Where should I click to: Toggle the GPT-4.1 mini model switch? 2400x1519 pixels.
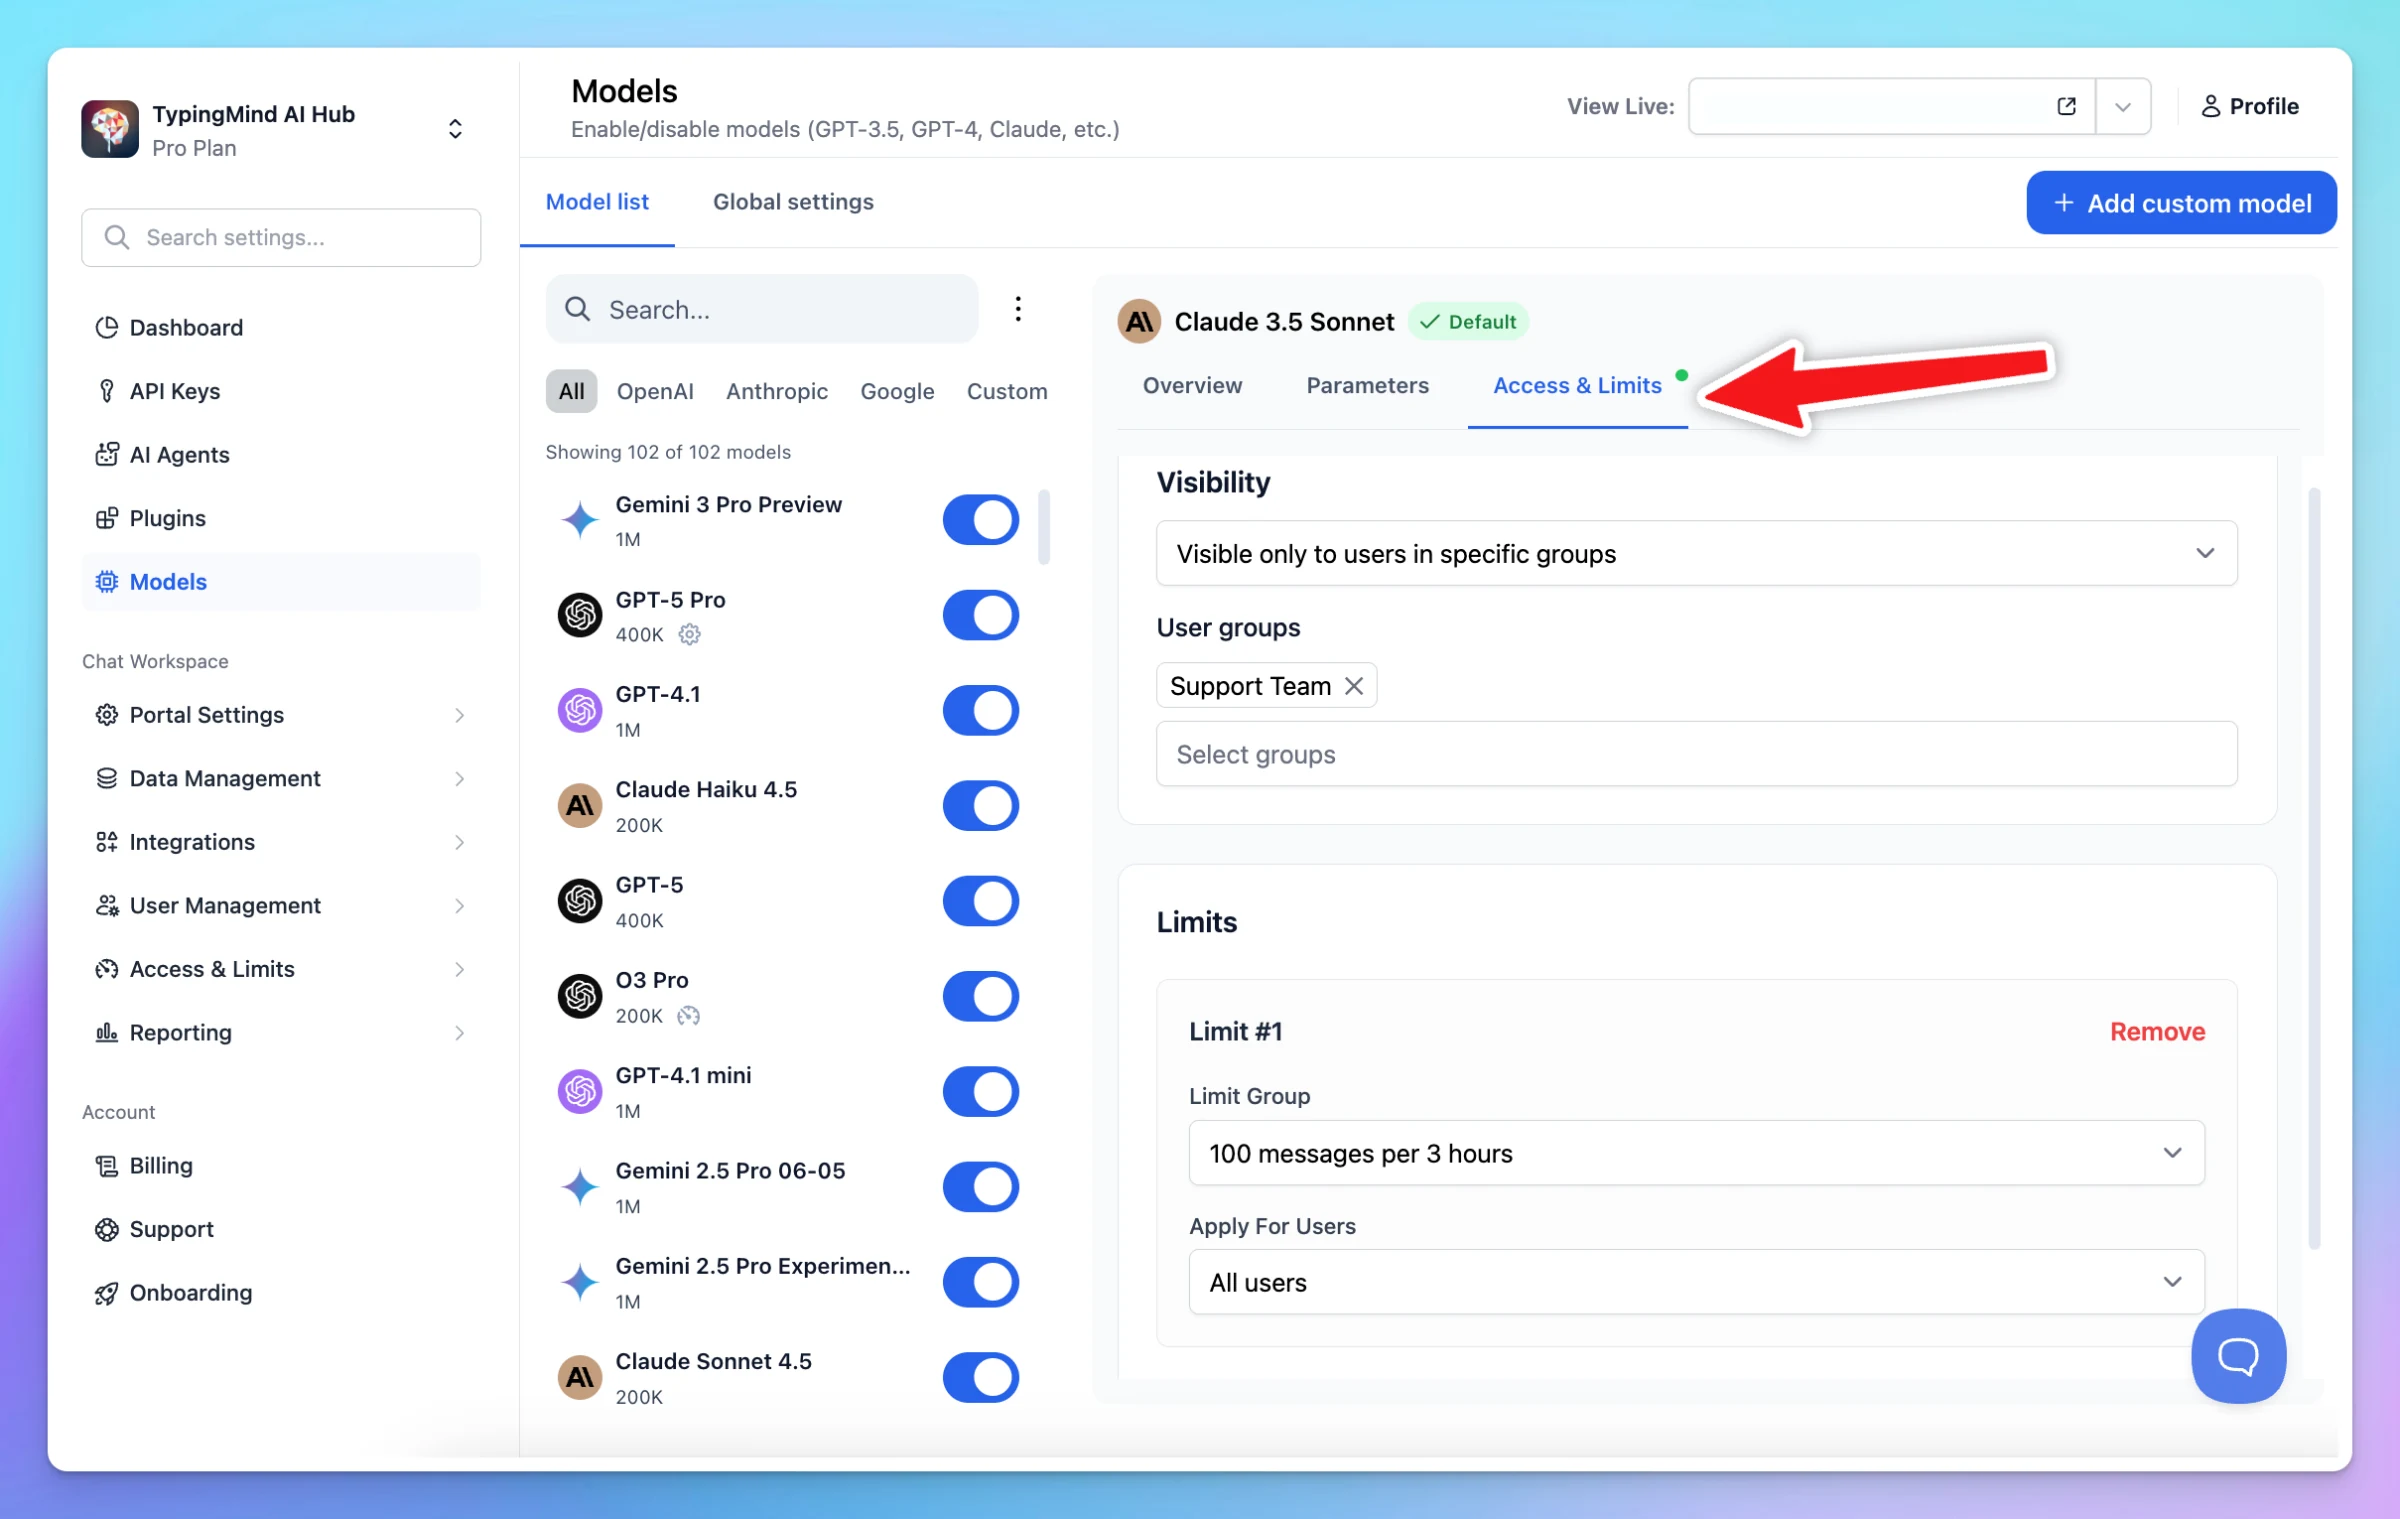[x=980, y=1092]
